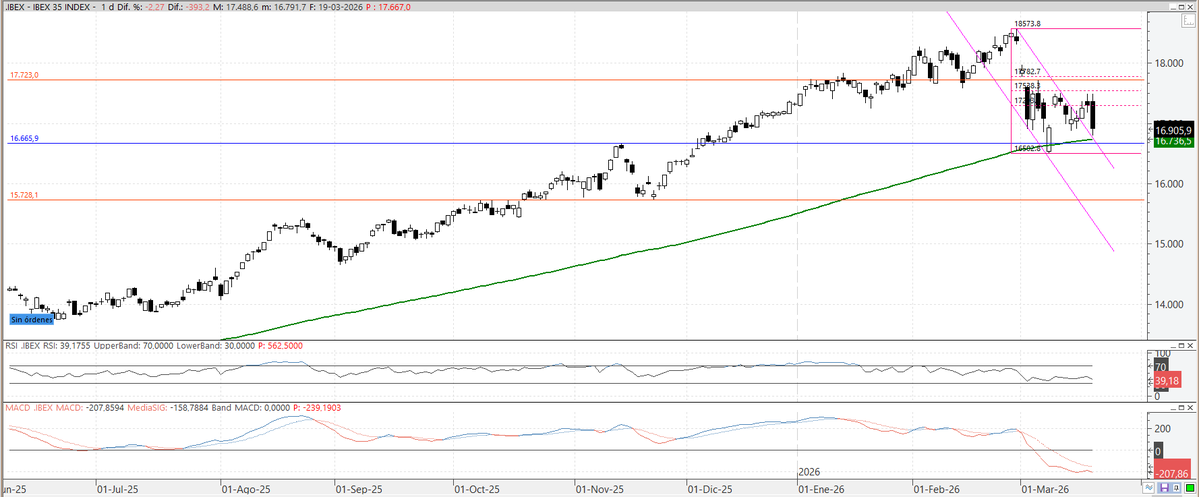The width and height of the screenshot is (1199, 497).
Task: Click the 18573.8 high price label
Action: (x=1027, y=24)
